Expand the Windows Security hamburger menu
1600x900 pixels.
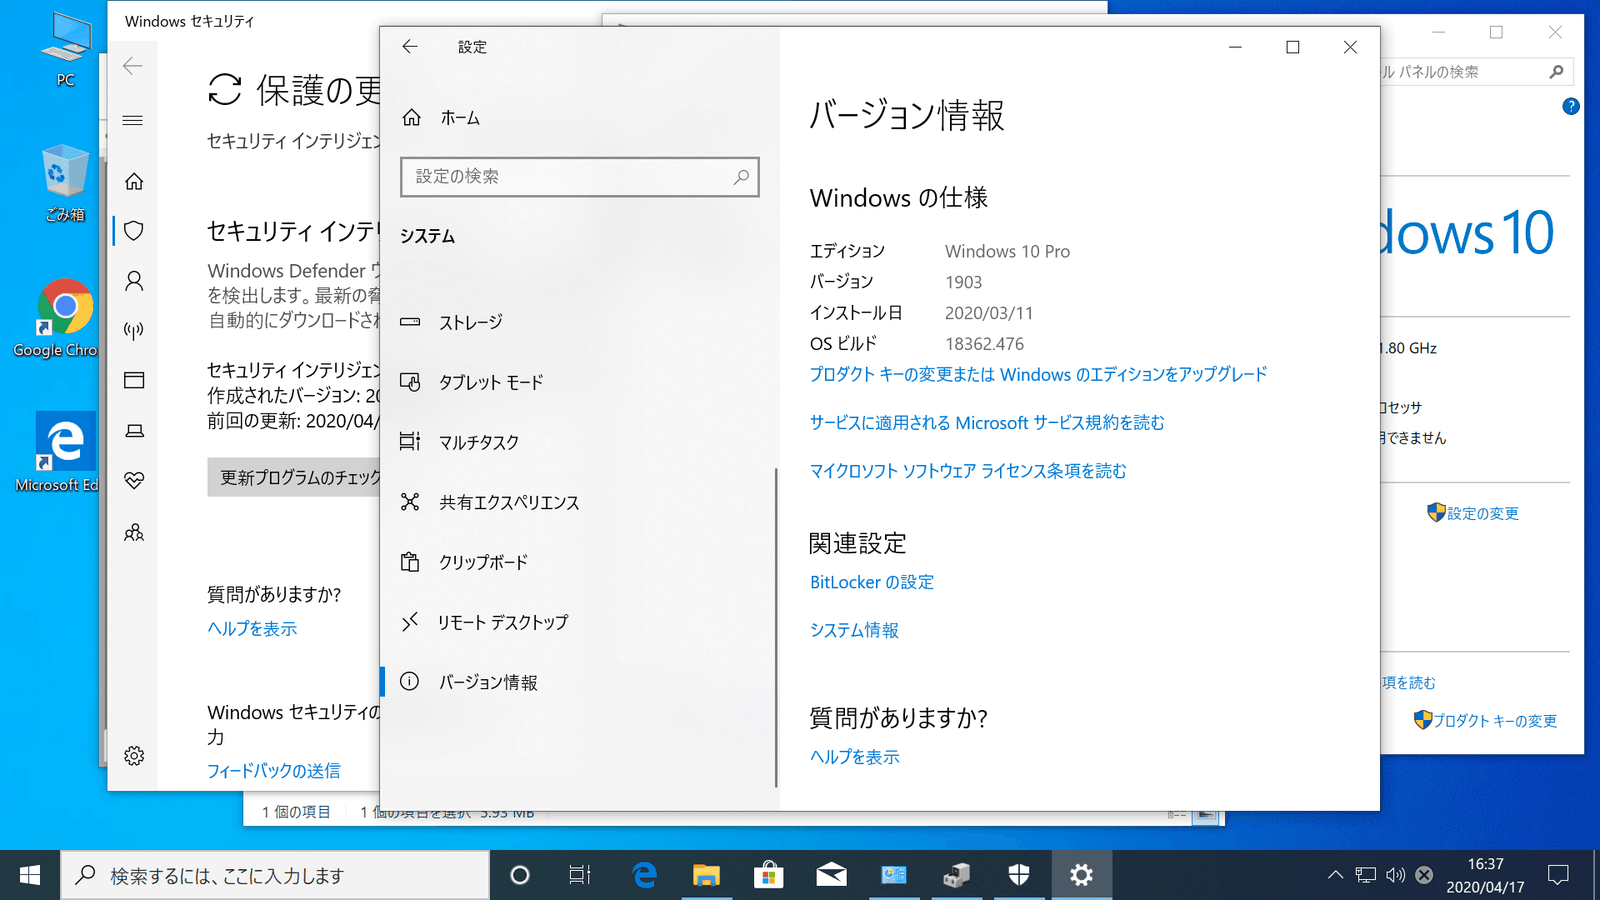pos(133,121)
